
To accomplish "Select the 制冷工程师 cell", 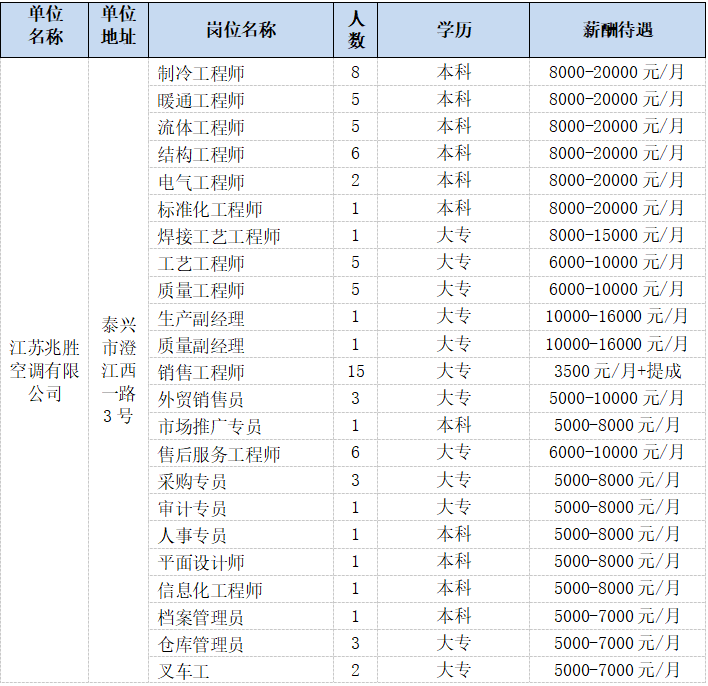I will (x=241, y=72).
